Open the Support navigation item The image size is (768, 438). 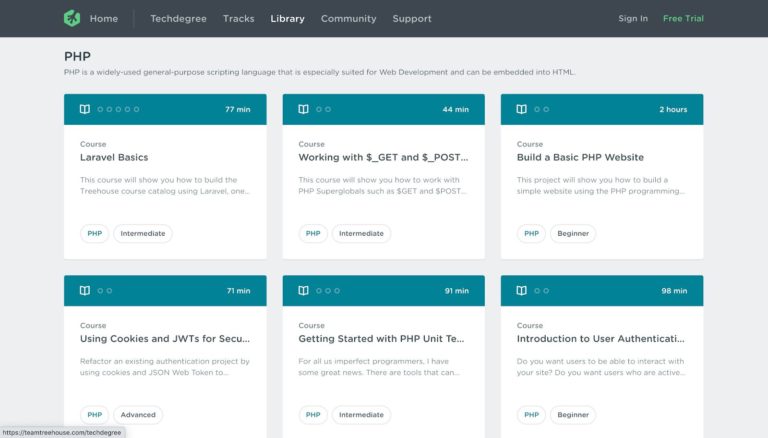pyautogui.click(x=412, y=19)
